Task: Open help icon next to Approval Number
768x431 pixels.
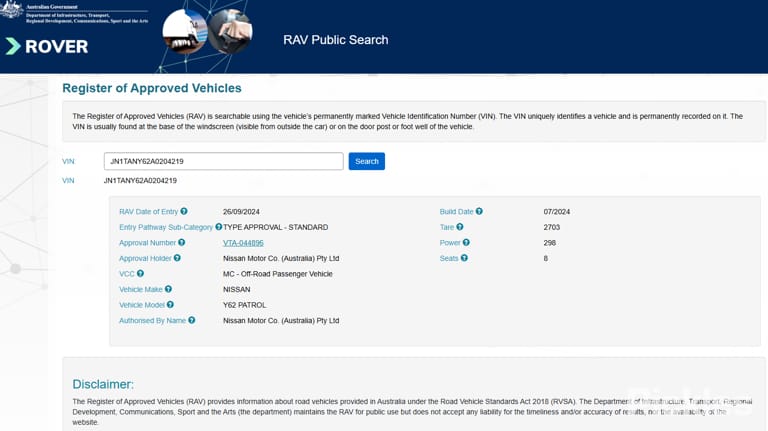Action: [x=182, y=242]
